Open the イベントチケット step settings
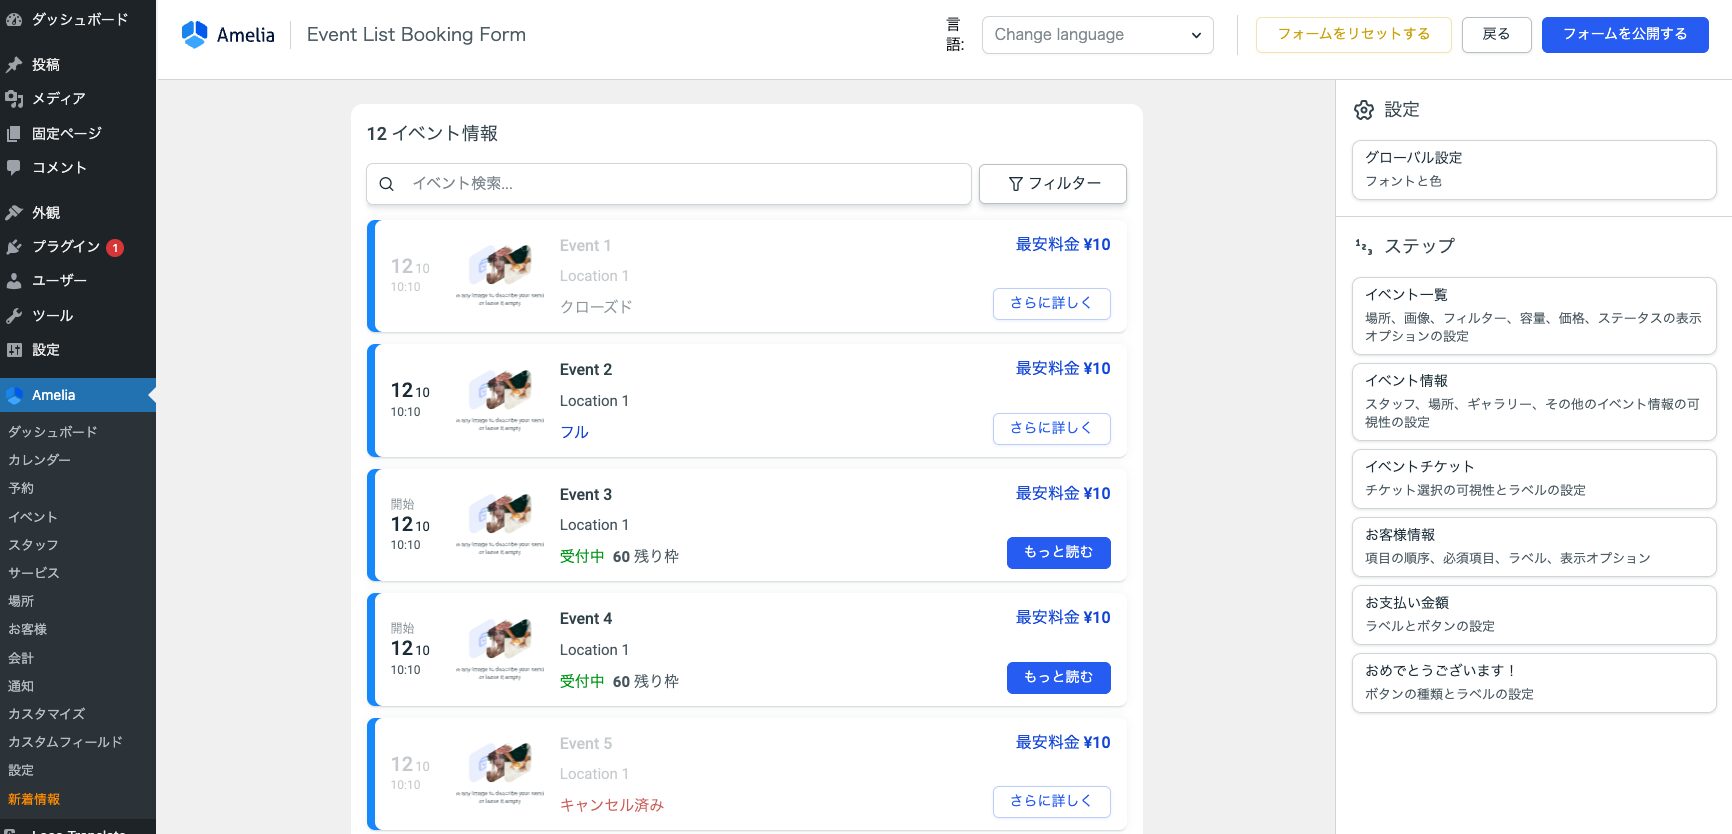This screenshot has height=834, width=1732. [1533, 477]
